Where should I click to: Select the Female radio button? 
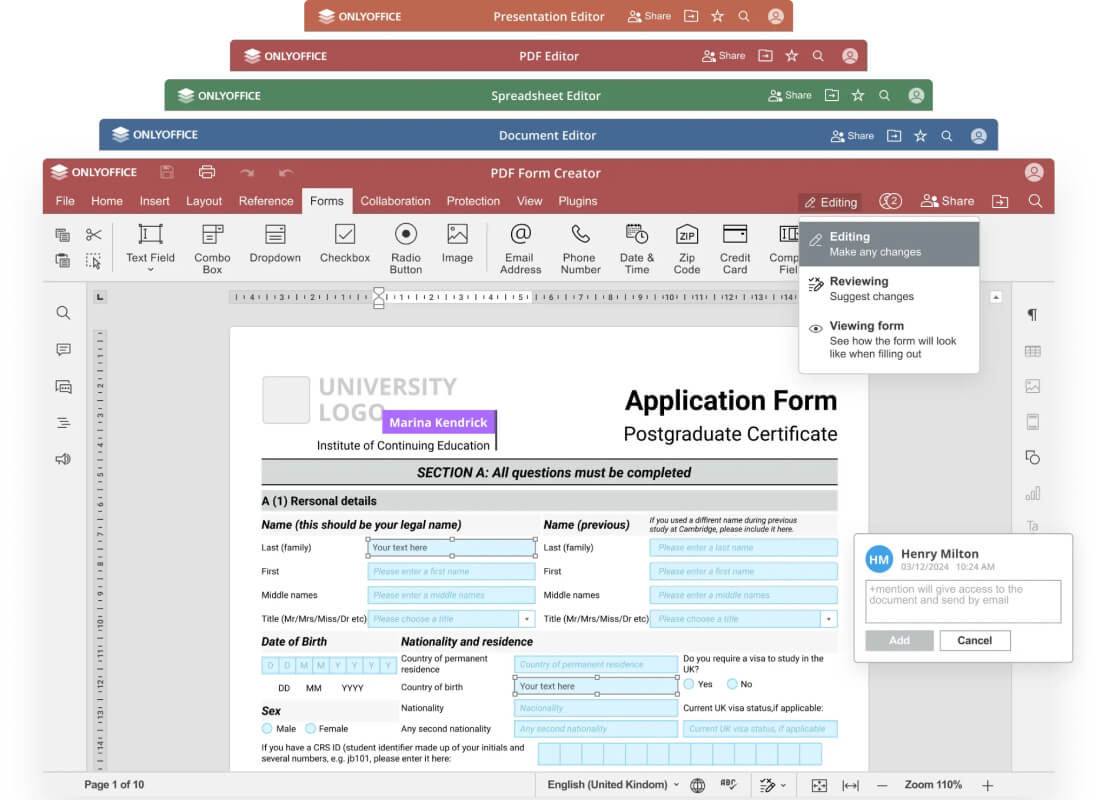pos(311,728)
